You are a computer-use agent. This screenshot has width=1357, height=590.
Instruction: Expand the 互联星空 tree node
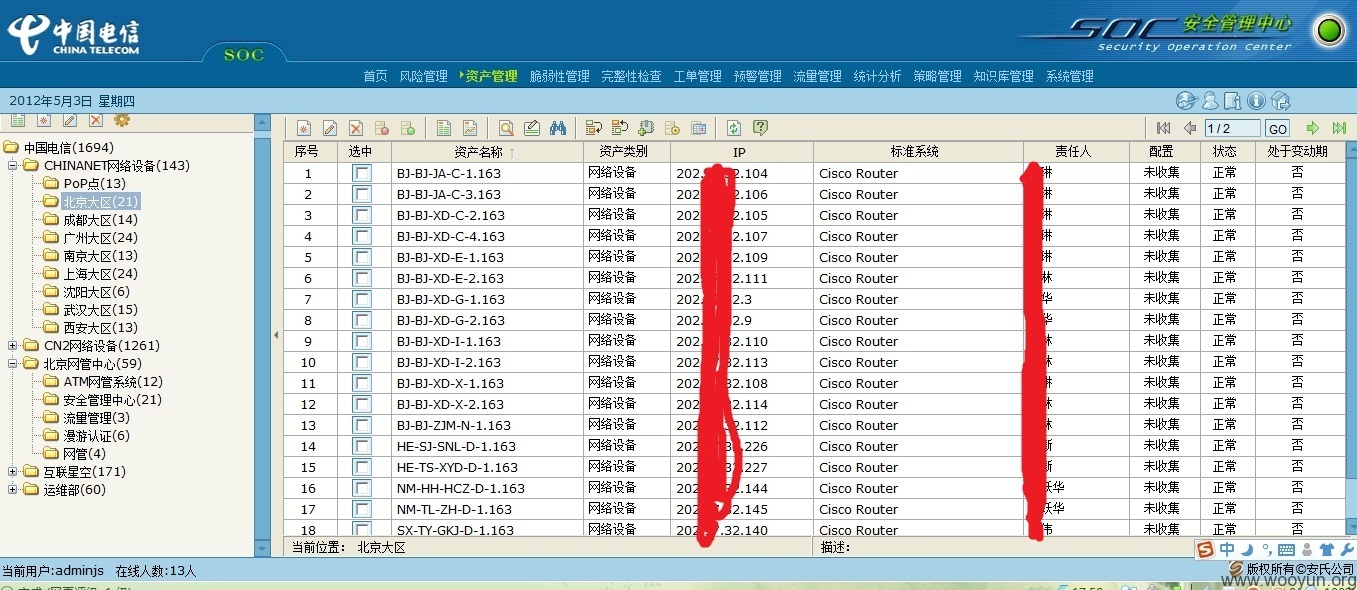point(12,472)
